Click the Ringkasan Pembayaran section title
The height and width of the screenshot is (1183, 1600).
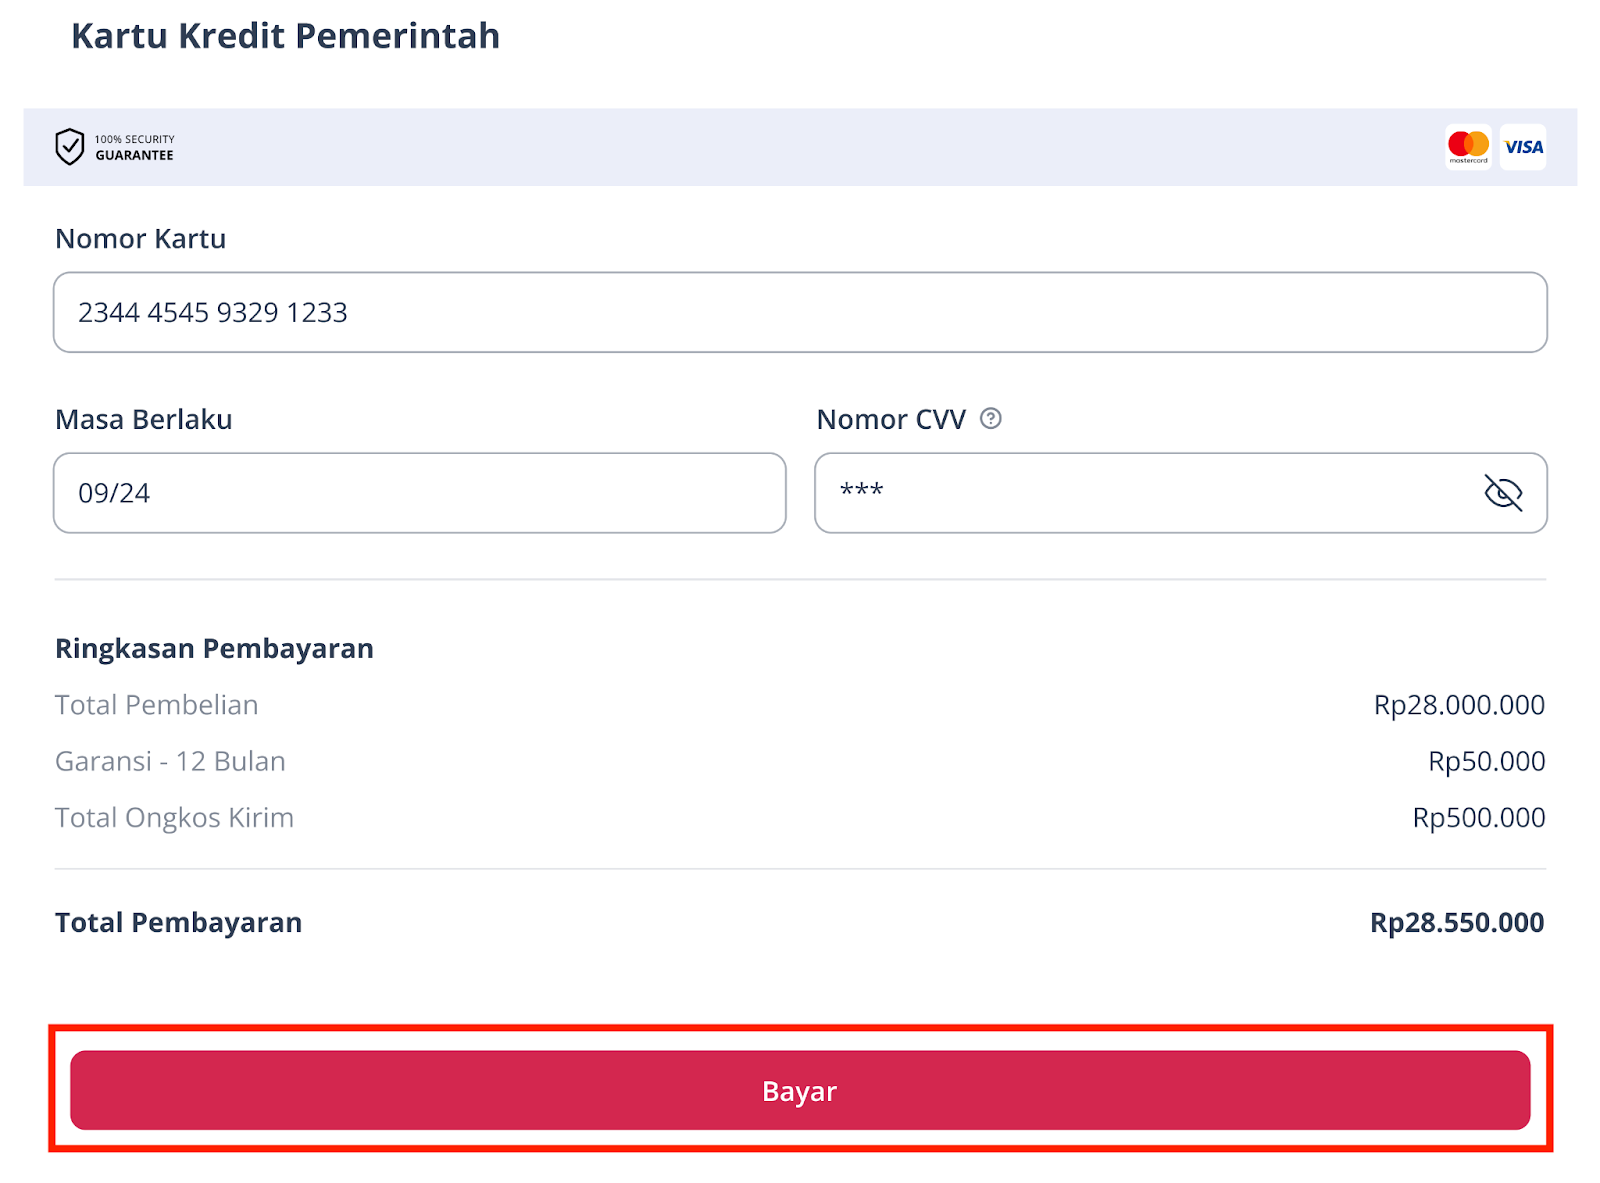[214, 648]
